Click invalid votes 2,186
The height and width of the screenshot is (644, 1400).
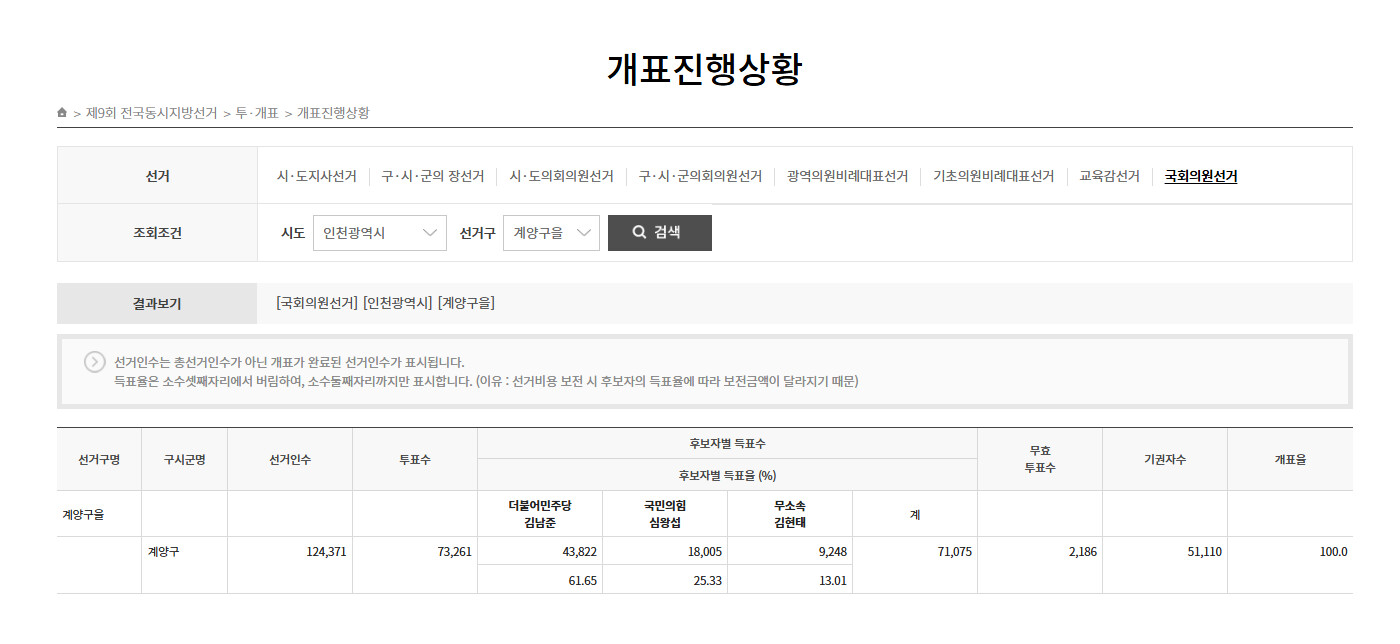[1082, 551]
